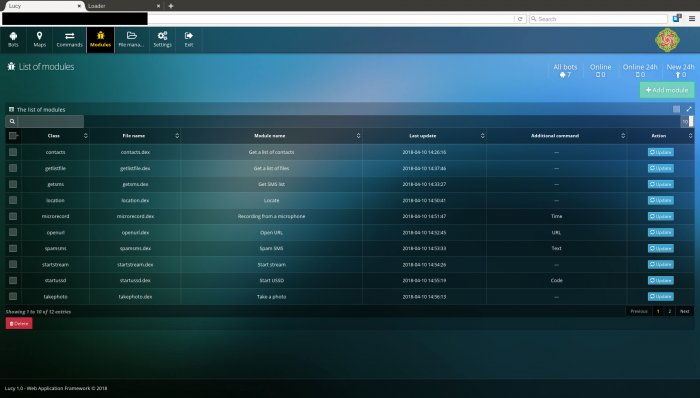Click the module search magnifier icon
700x398 pixels.
pyautogui.click(x=12, y=121)
